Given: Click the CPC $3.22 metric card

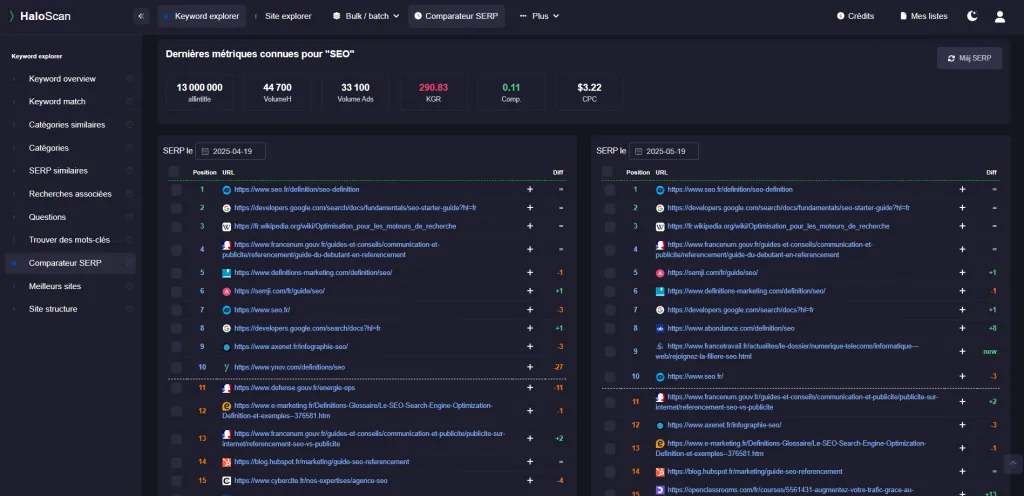Looking at the screenshot, I should (x=589, y=93).
